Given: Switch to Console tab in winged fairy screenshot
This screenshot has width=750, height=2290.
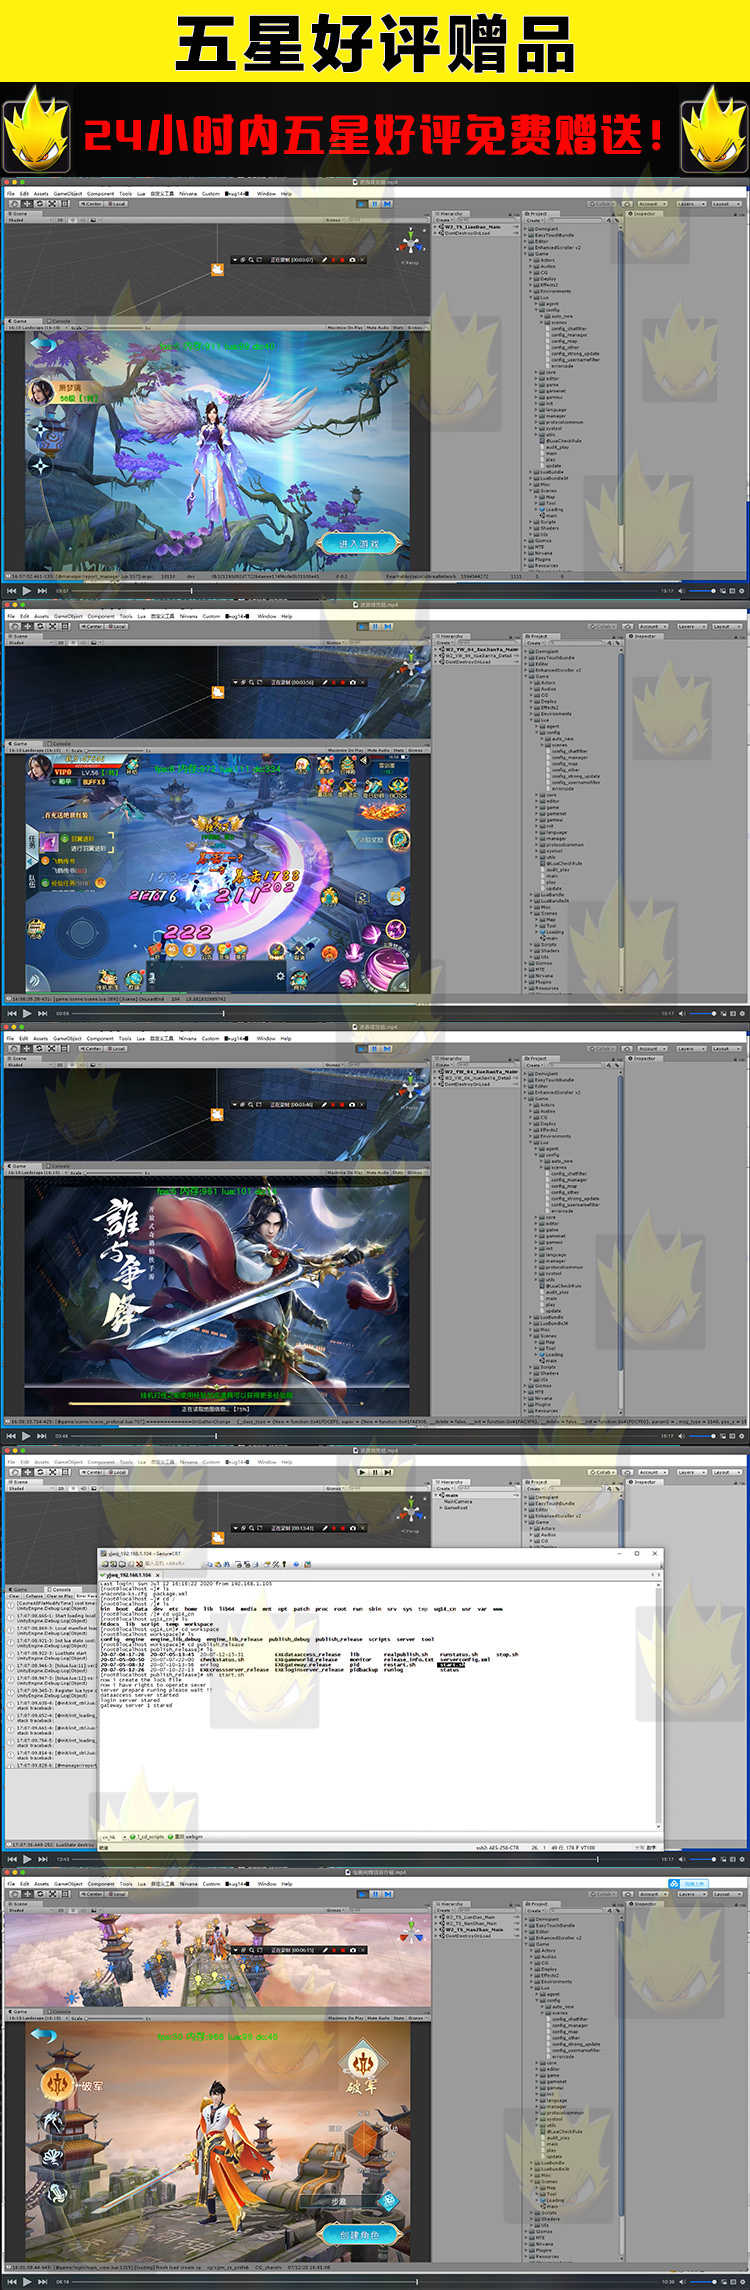Looking at the screenshot, I should click(58, 321).
